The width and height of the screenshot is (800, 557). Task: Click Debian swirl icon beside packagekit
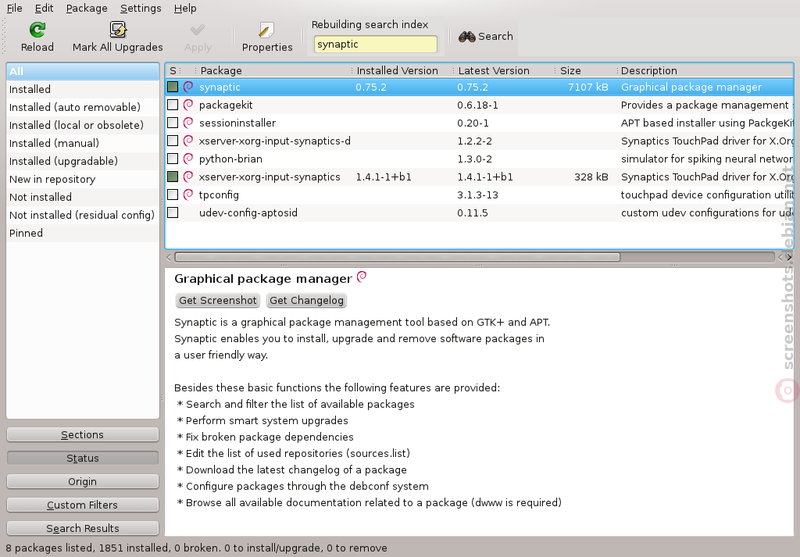pos(188,105)
